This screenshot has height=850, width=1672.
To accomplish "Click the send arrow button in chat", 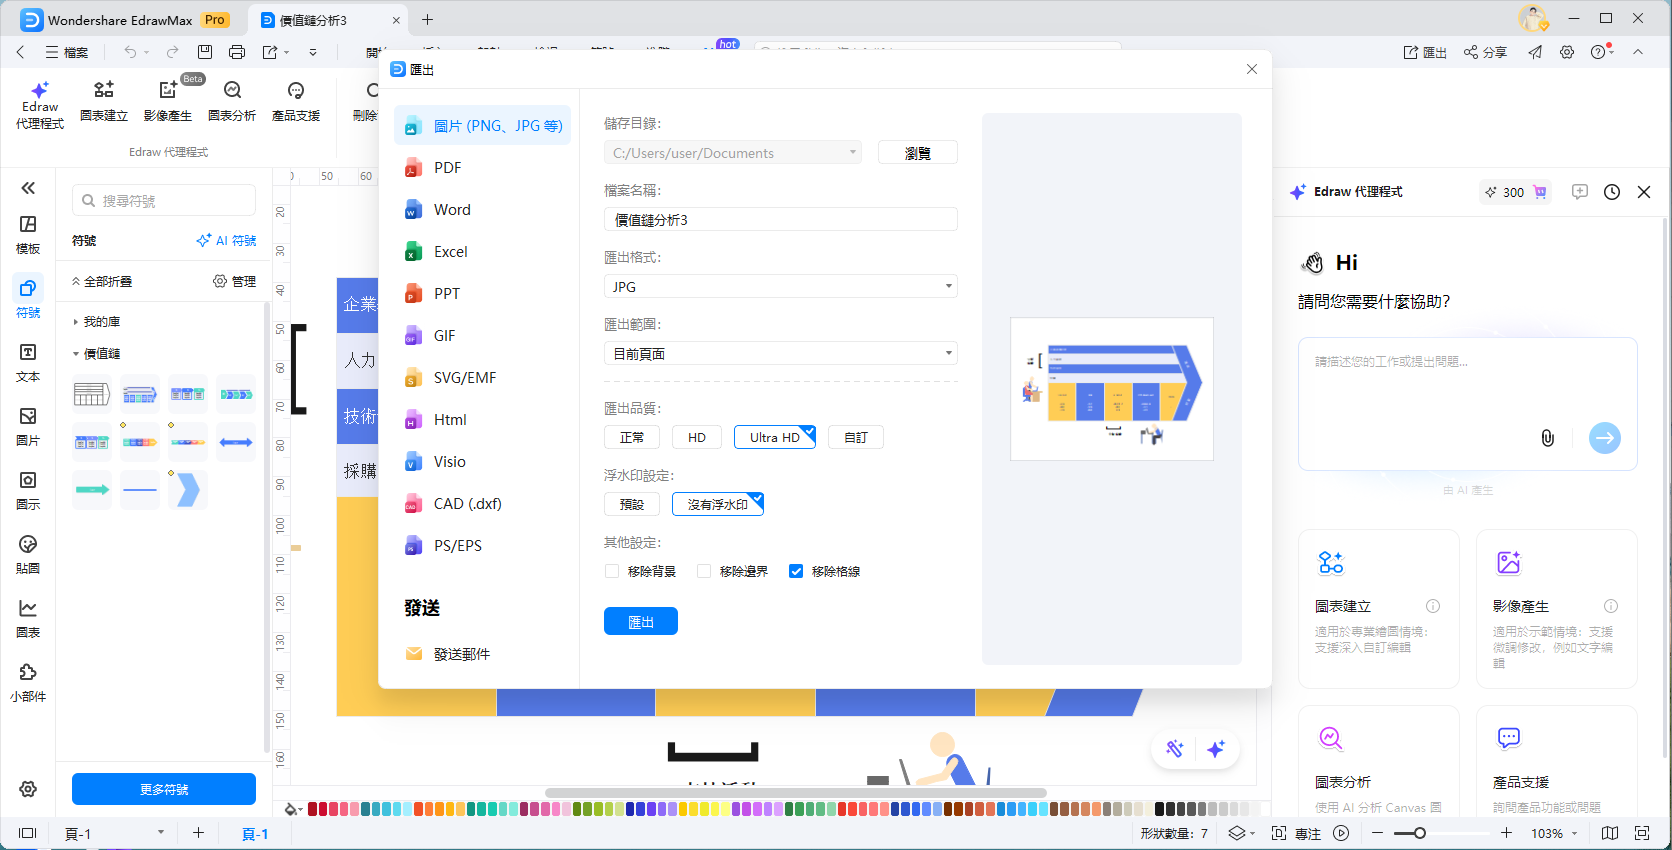I will click(1605, 438).
